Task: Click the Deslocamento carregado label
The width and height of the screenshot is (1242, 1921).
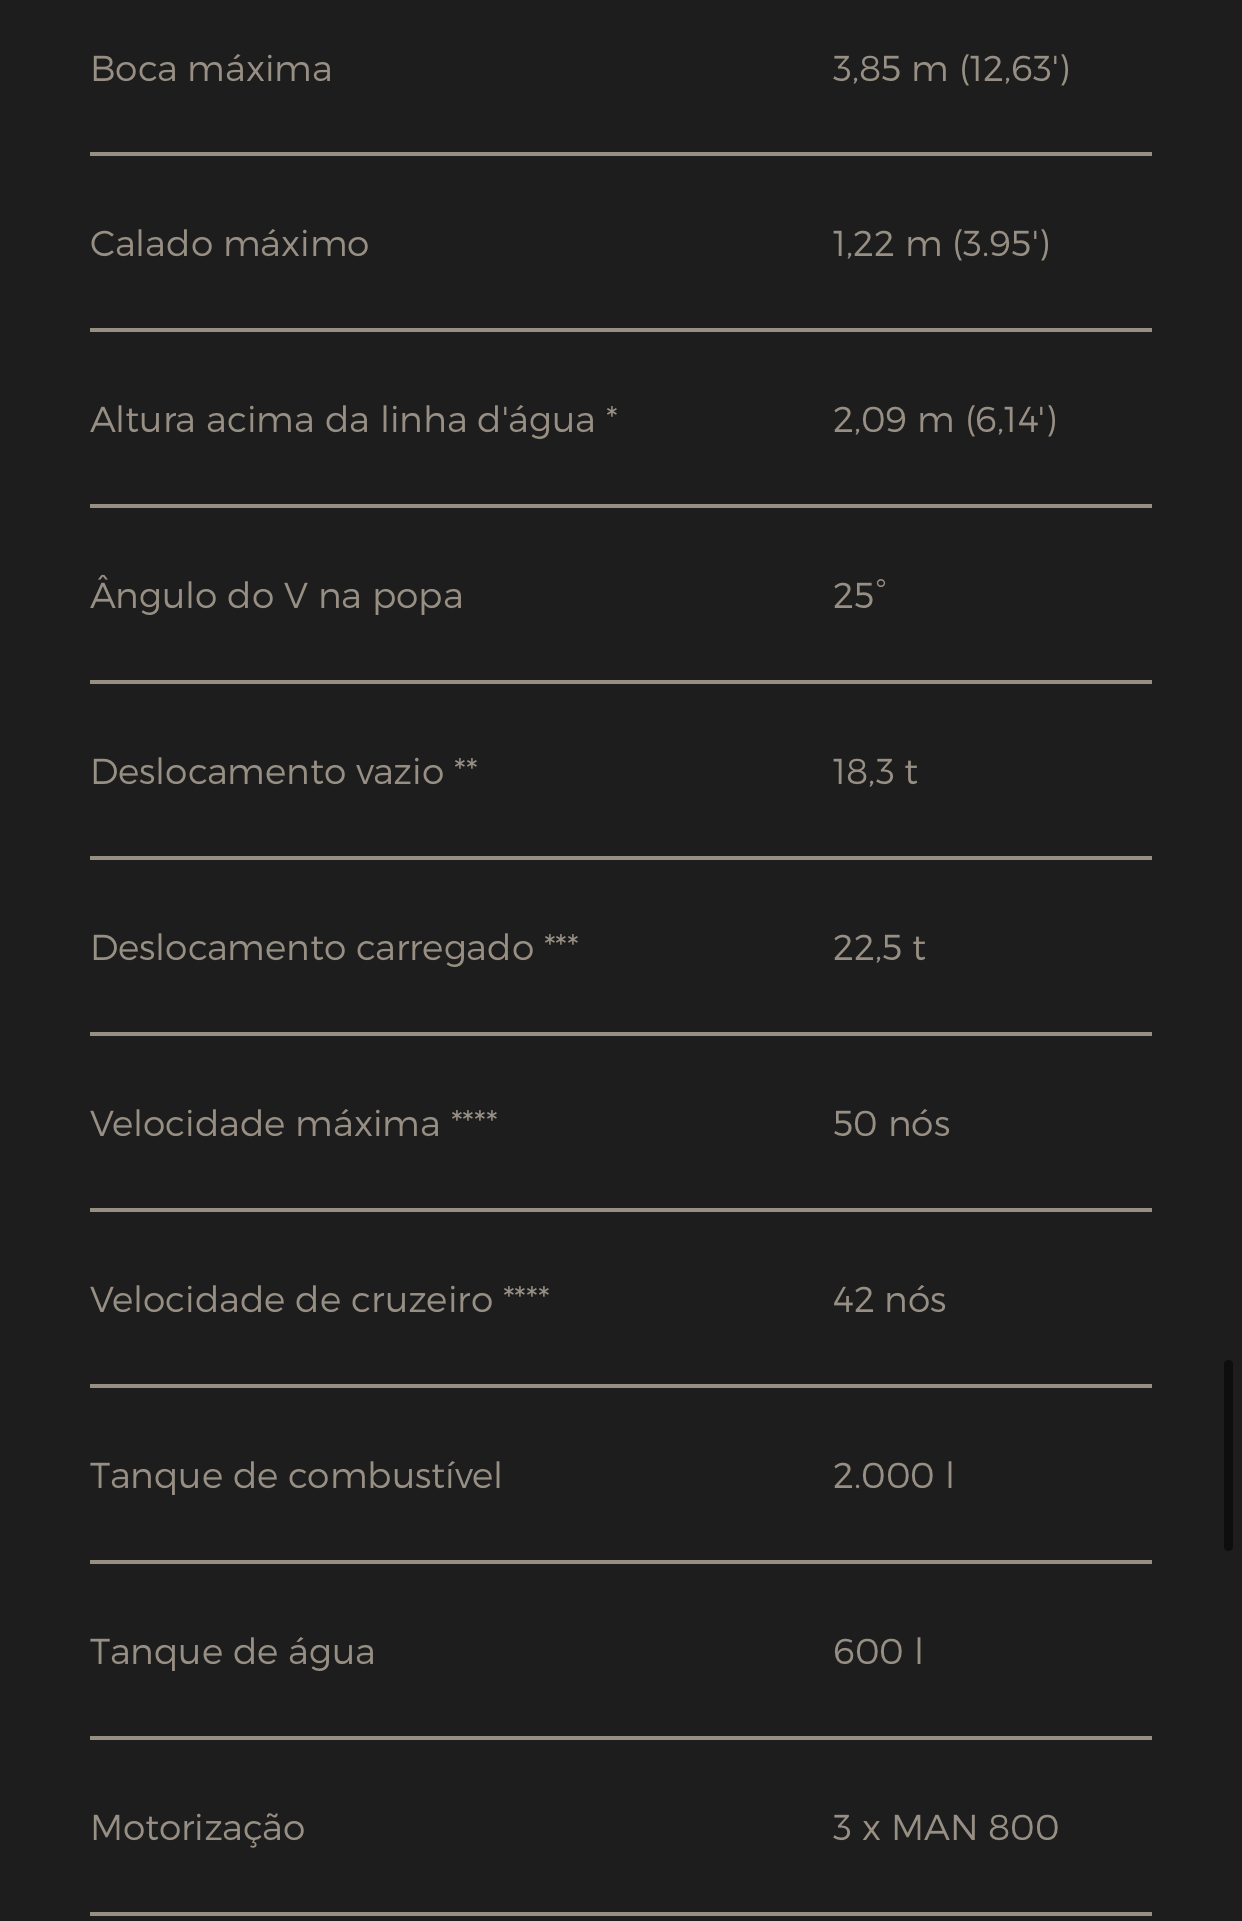Action: pyautogui.click(x=334, y=948)
